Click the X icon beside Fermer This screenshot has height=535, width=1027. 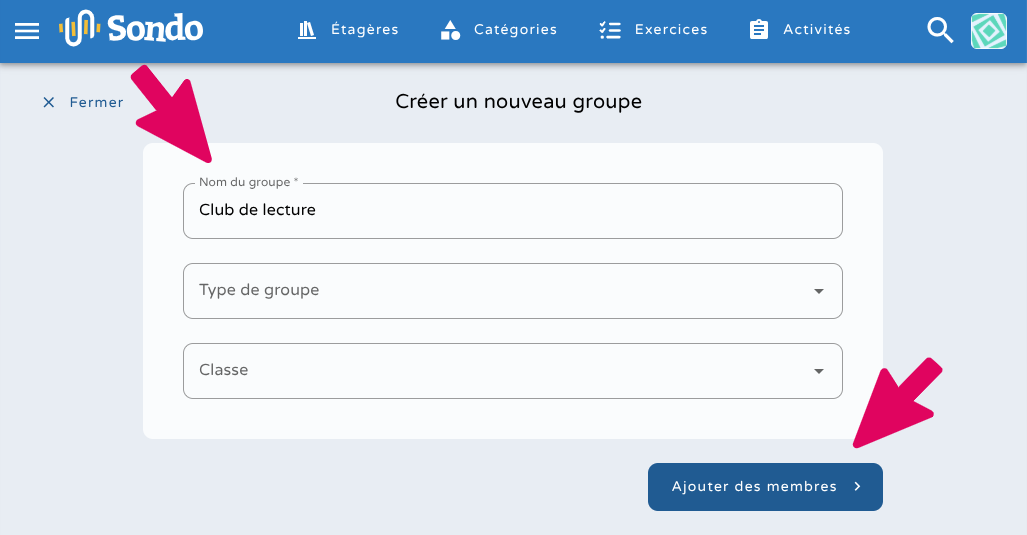click(x=48, y=102)
